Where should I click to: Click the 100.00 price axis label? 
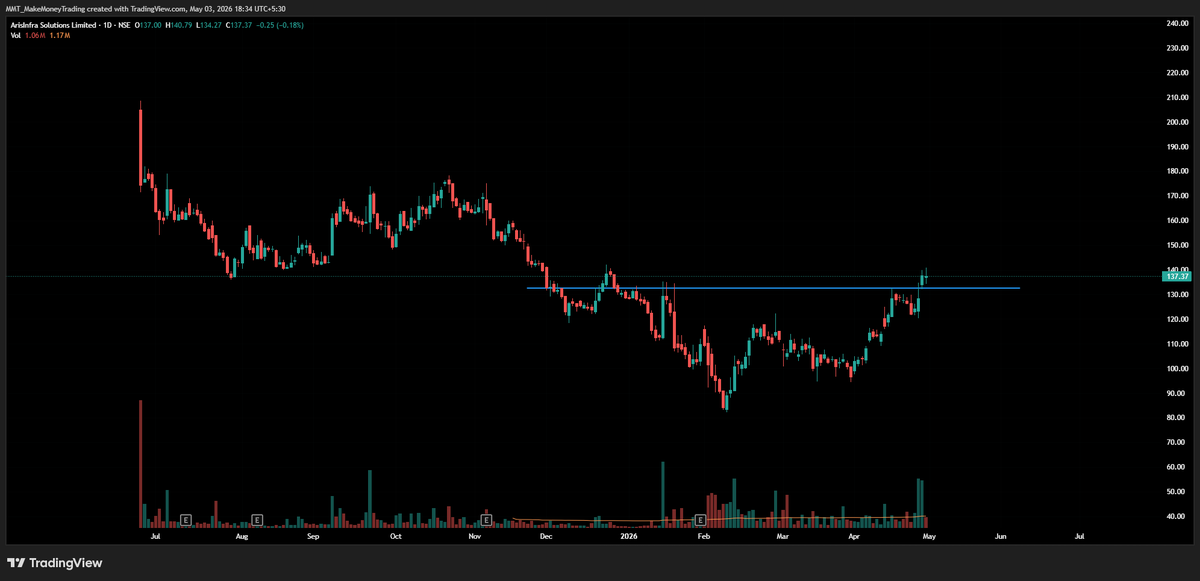[1176, 369]
